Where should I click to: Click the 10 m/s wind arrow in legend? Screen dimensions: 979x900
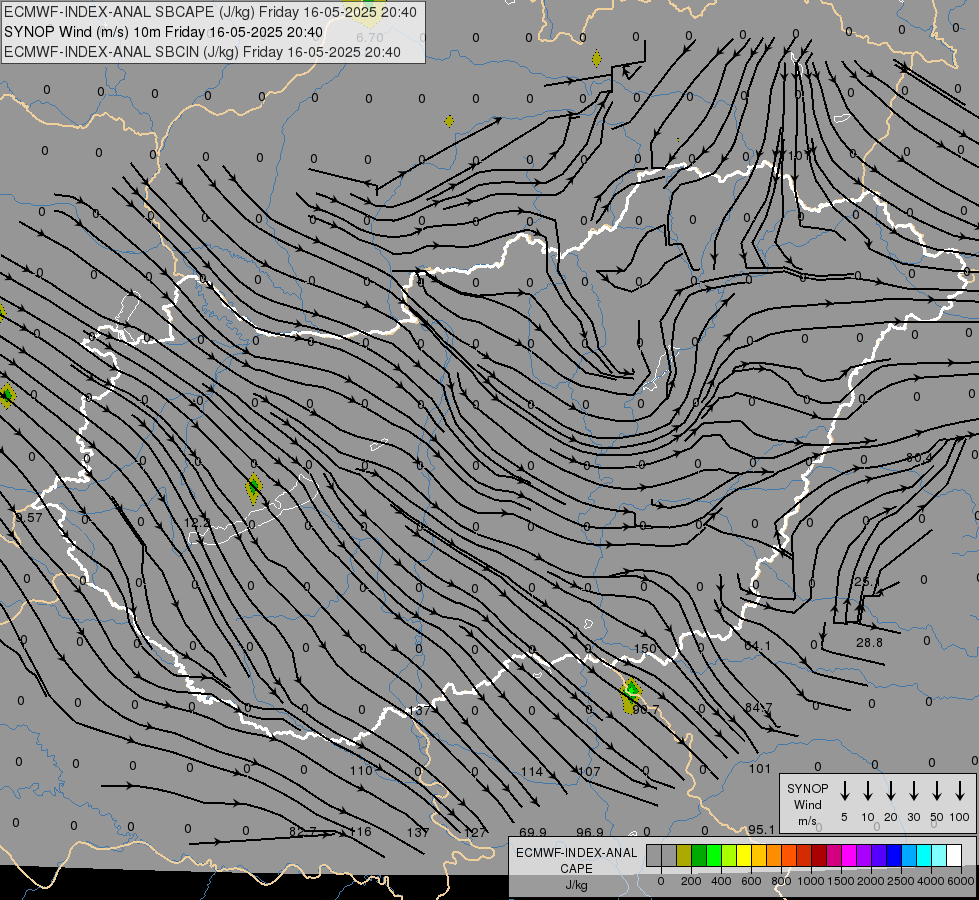pyautogui.click(x=867, y=791)
